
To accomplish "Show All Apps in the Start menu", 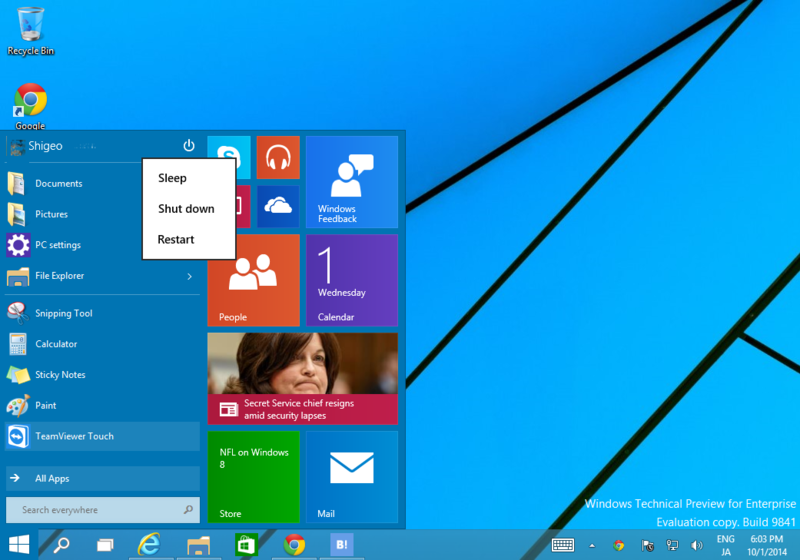I will pyautogui.click(x=103, y=478).
